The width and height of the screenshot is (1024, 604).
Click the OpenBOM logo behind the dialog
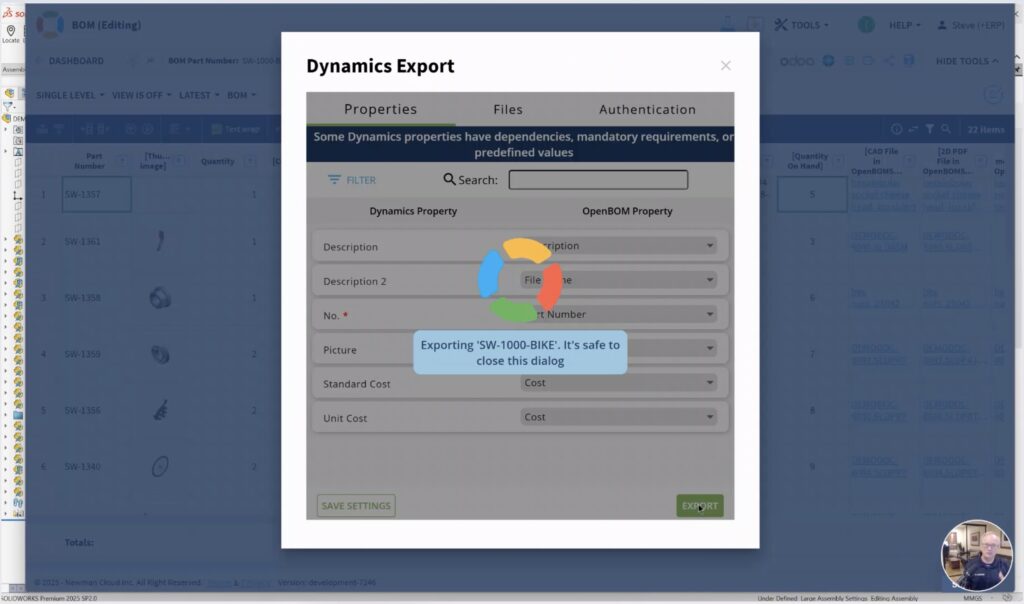(50, 25)
